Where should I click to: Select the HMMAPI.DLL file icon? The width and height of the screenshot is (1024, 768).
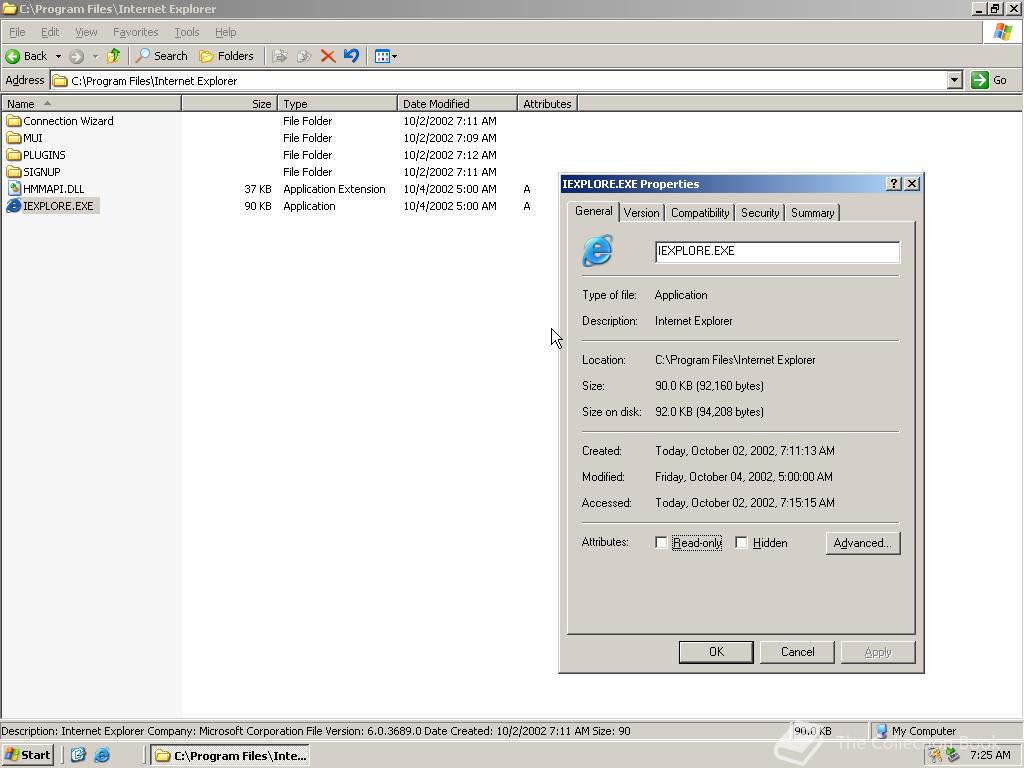click(14, 189)
